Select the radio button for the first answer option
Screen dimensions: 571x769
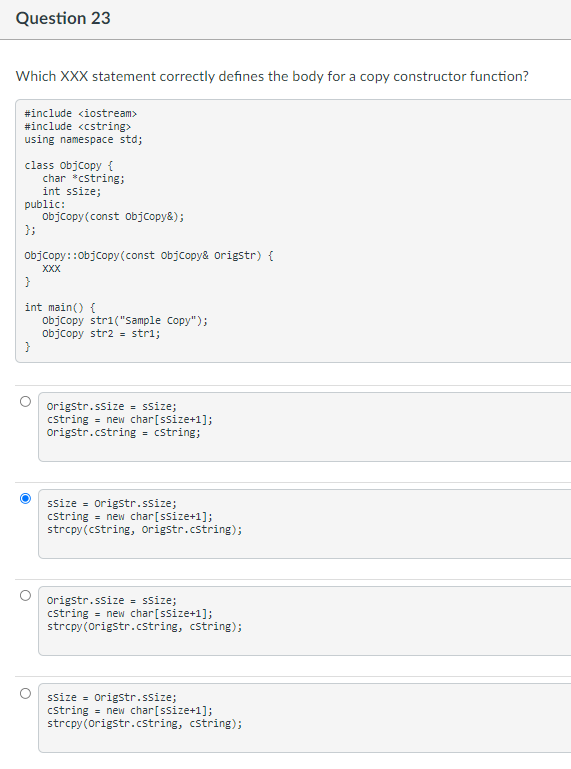click(x=26, y=401)
